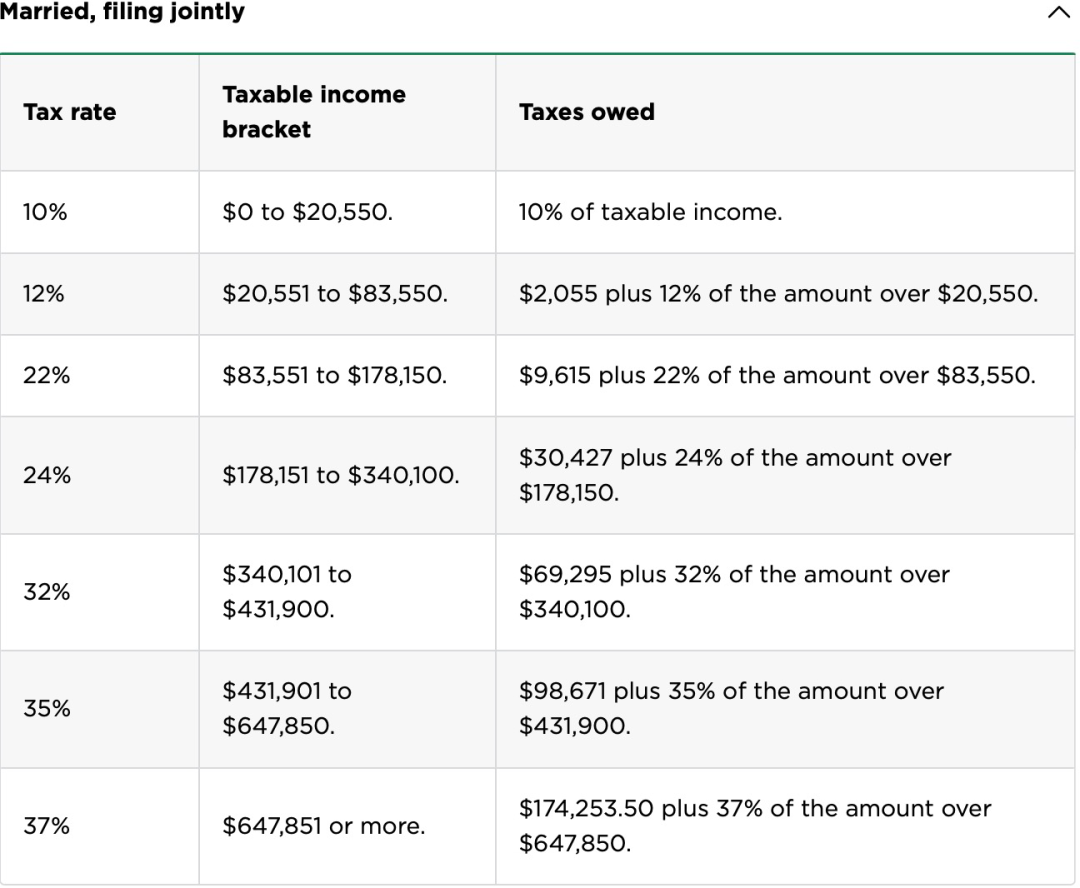Select the 10% of taxable income text
Image resolution: width=1080 pixels, height=888 pixels.
[x=650, y=212]
